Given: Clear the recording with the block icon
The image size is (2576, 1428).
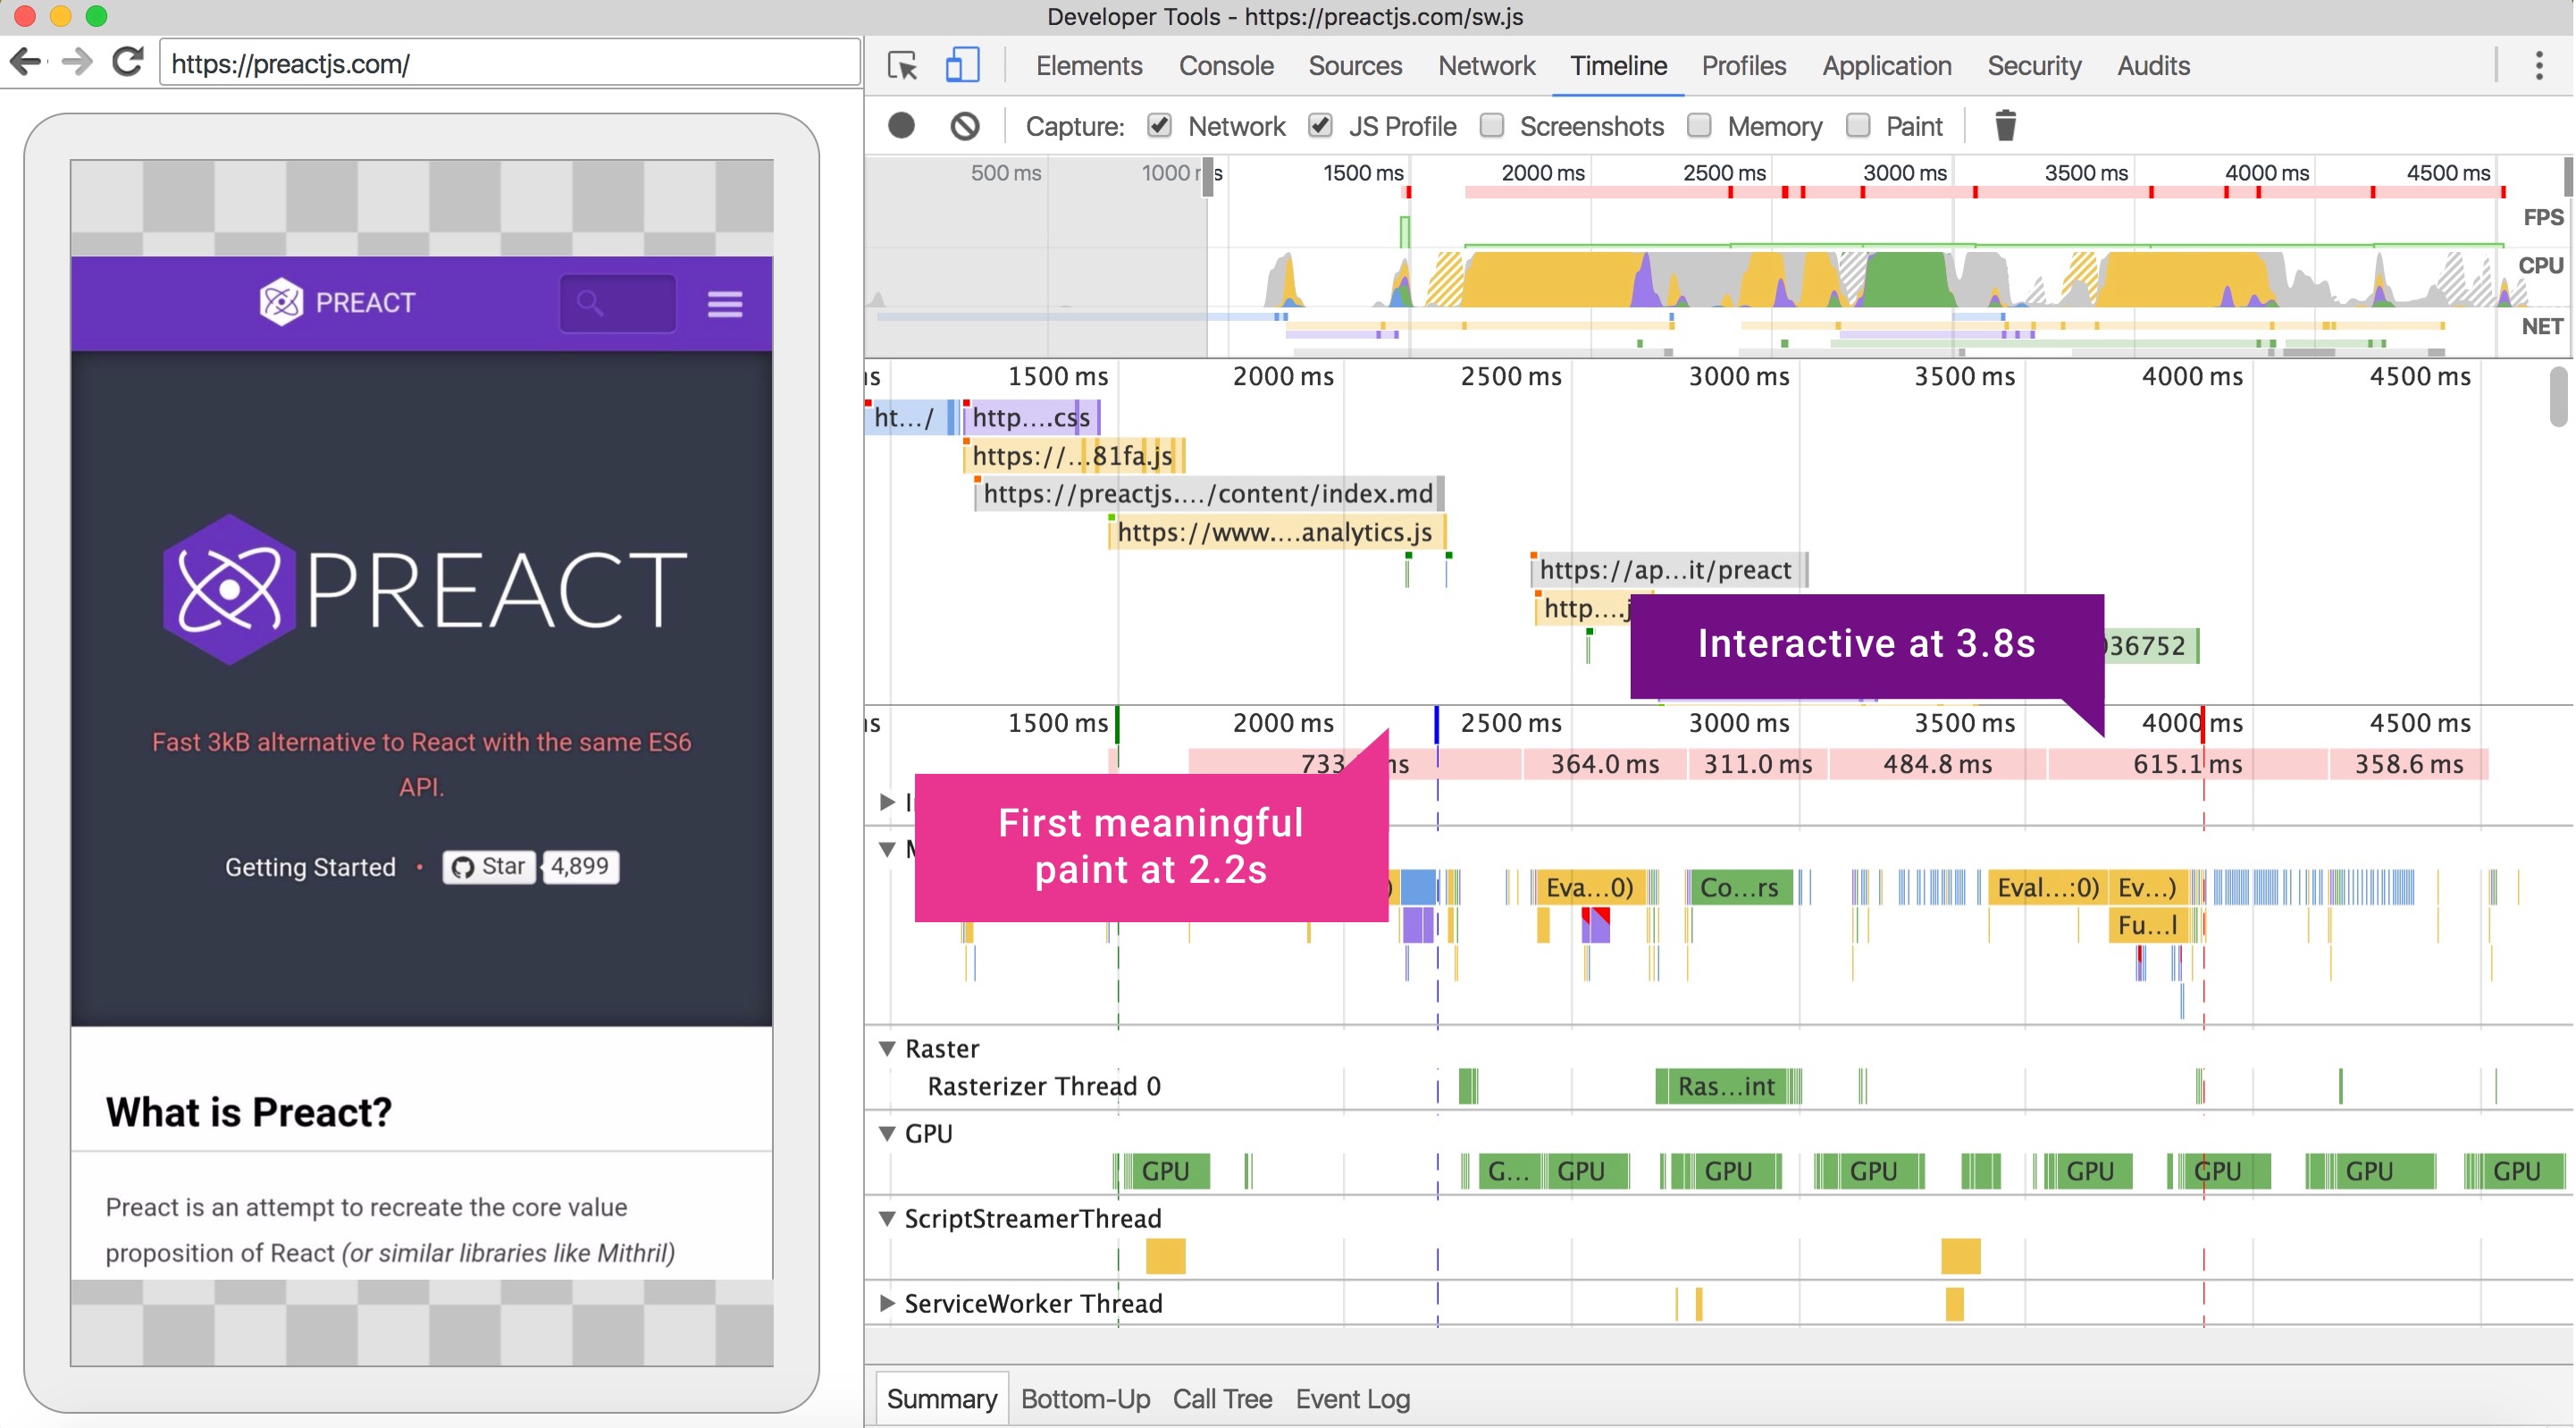Looking at the screenshot, I should coord(965,125).
